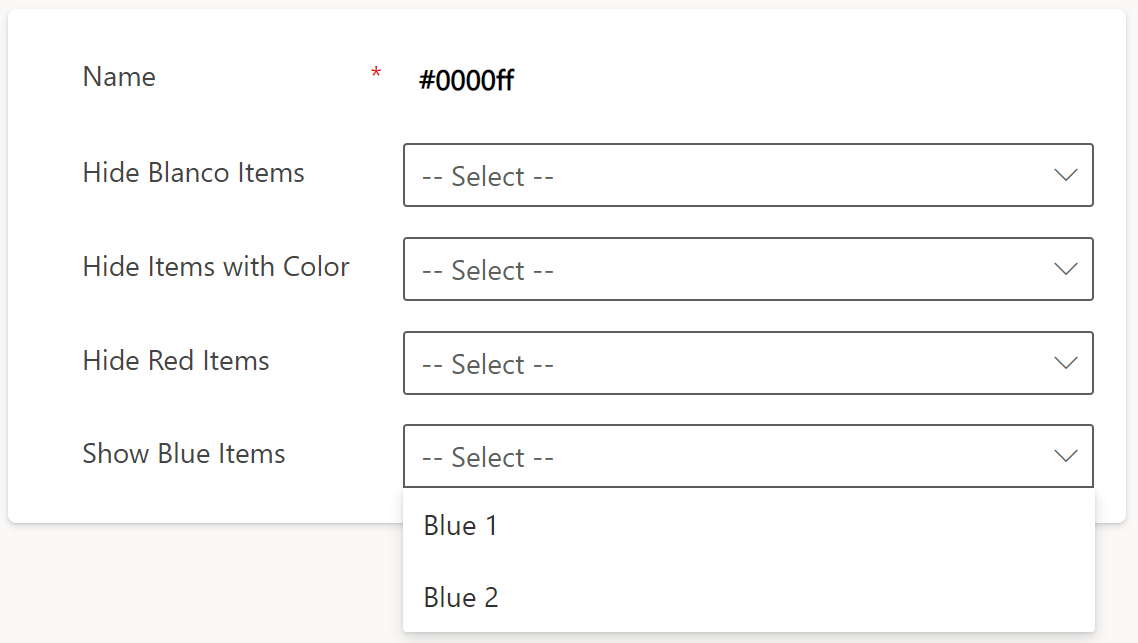Screen dimensions: 1138x643
Task: Collapse the Show Blue Items dropdown
Action: [x=748, y=456]
